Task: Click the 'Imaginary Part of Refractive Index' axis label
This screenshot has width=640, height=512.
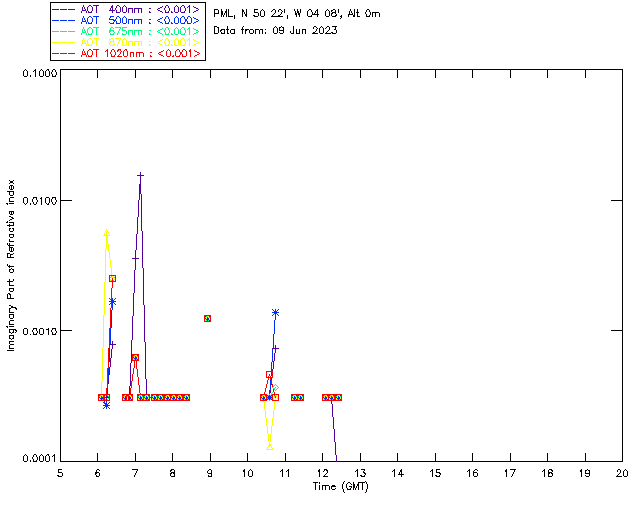Action: pyautogui.click(x=11, y=265)
